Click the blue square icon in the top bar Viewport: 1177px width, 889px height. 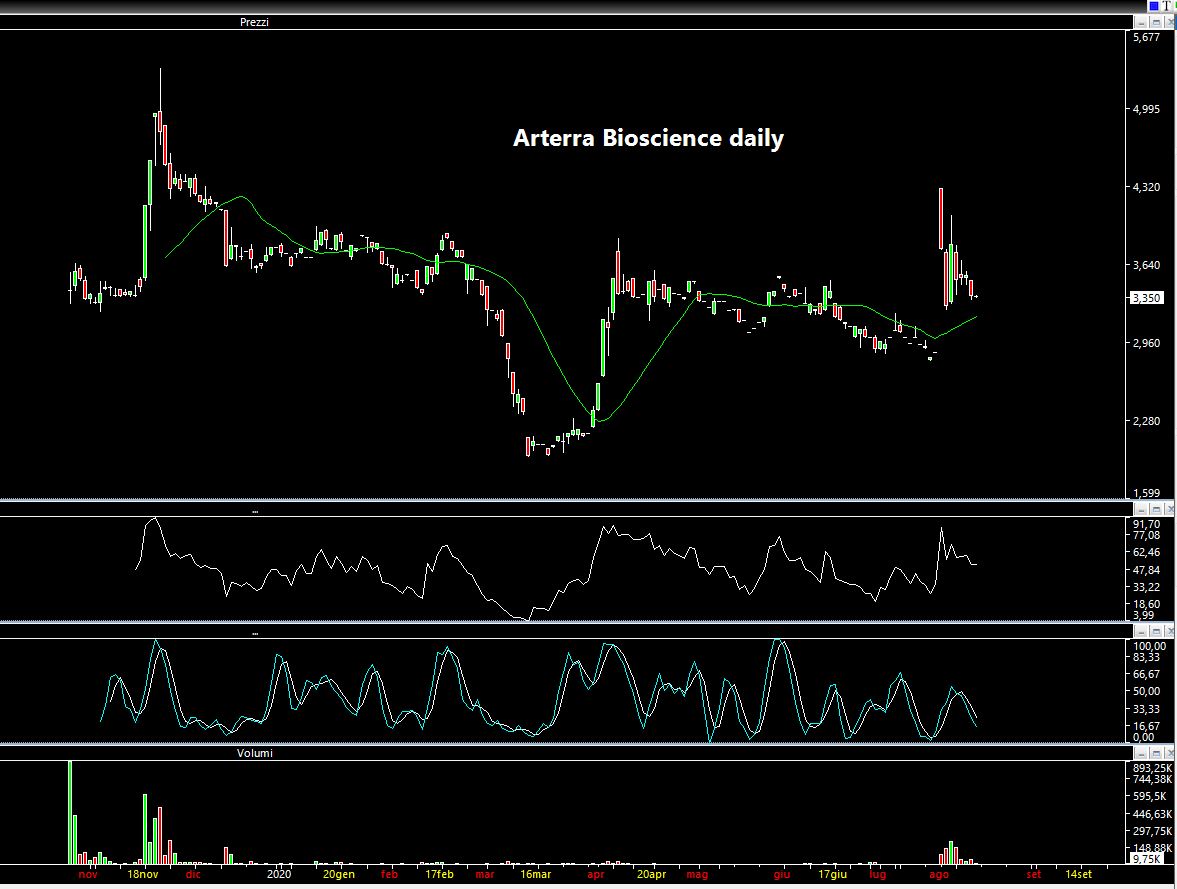point(1154,6)
